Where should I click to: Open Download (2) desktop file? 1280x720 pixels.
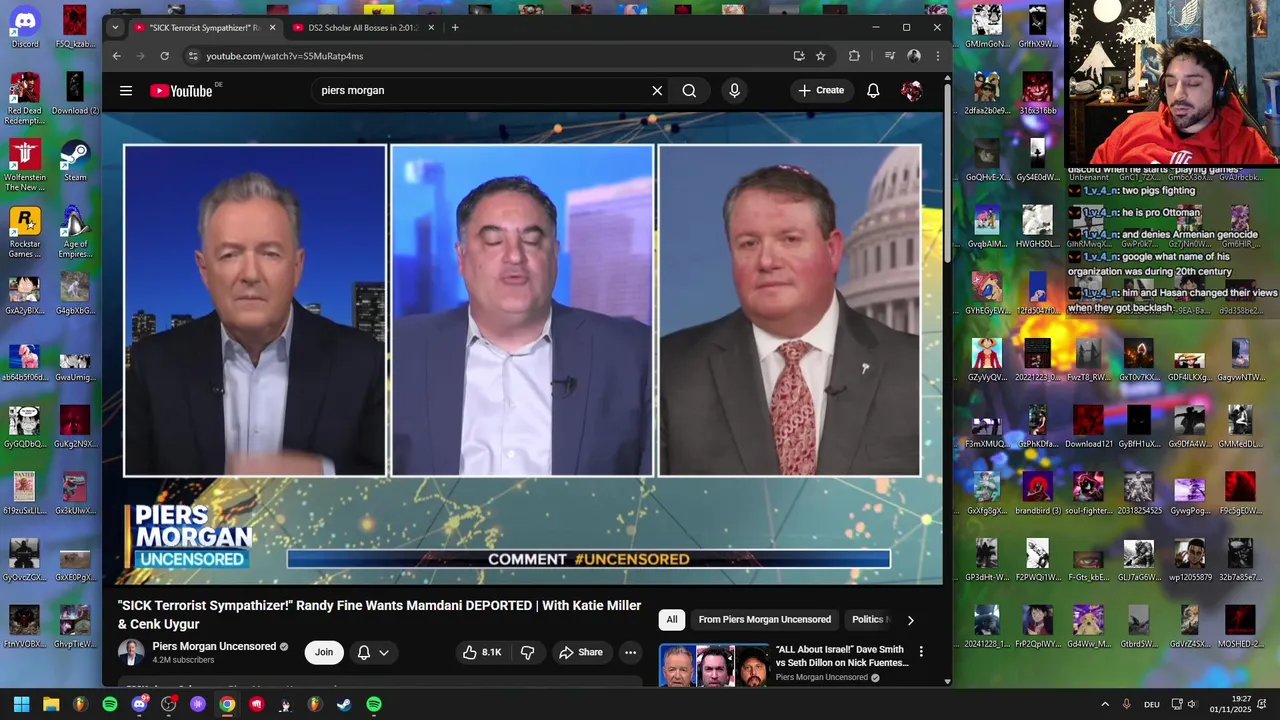(75, 93)
